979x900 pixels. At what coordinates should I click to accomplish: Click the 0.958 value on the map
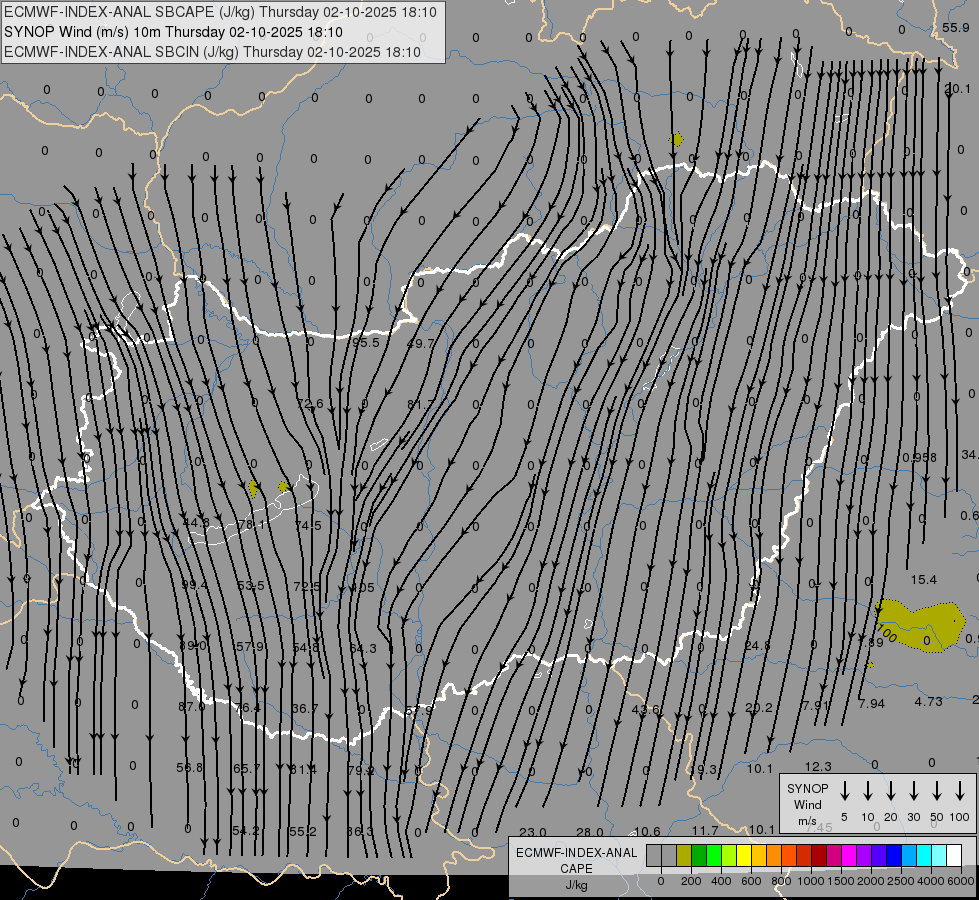(920, 457)
